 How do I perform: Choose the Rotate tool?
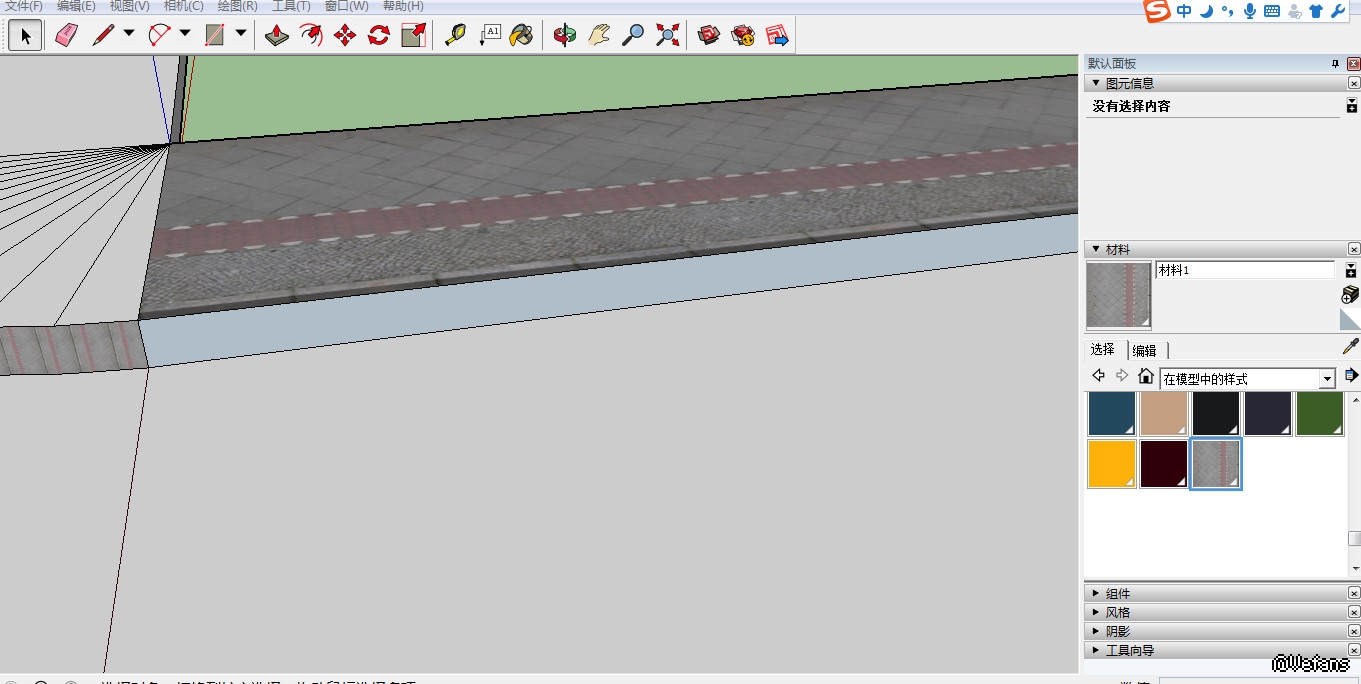point(378,36)
